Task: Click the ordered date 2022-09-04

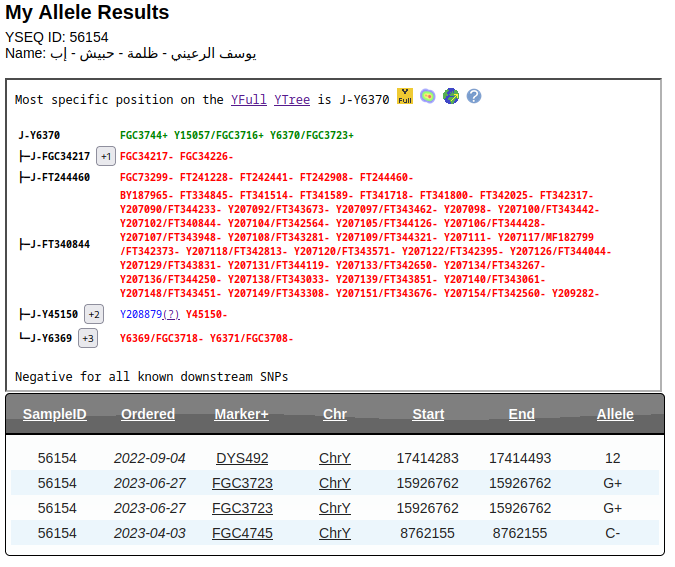Action: point(150,458)
